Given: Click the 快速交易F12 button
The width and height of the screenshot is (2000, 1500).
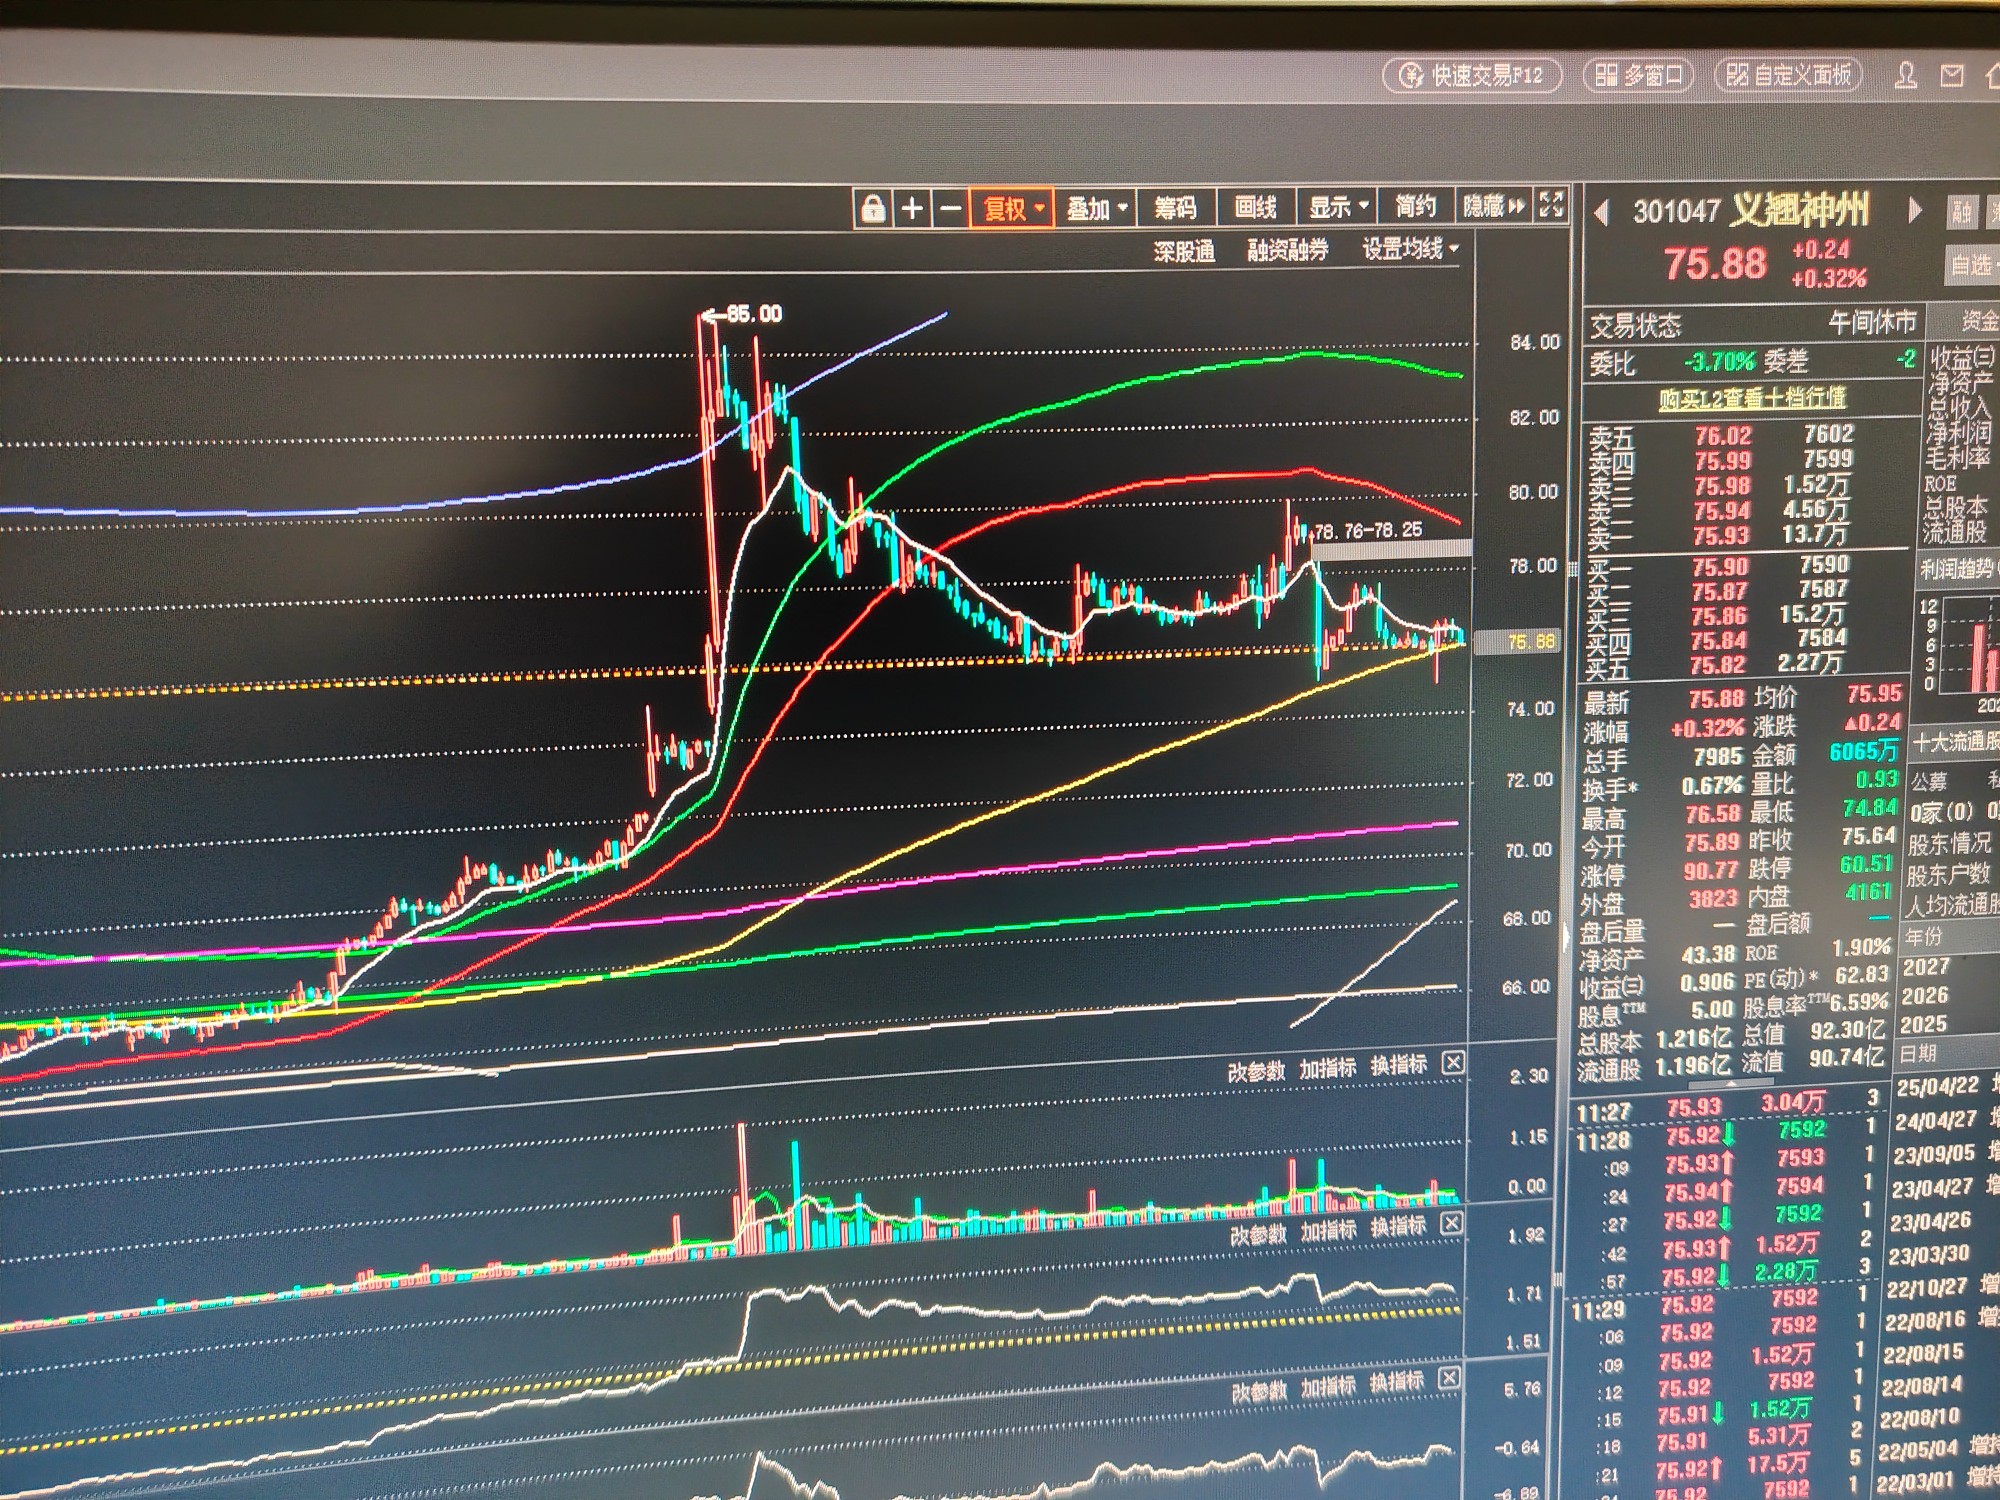Looking at the screenshot, I should coord(1473,75).
